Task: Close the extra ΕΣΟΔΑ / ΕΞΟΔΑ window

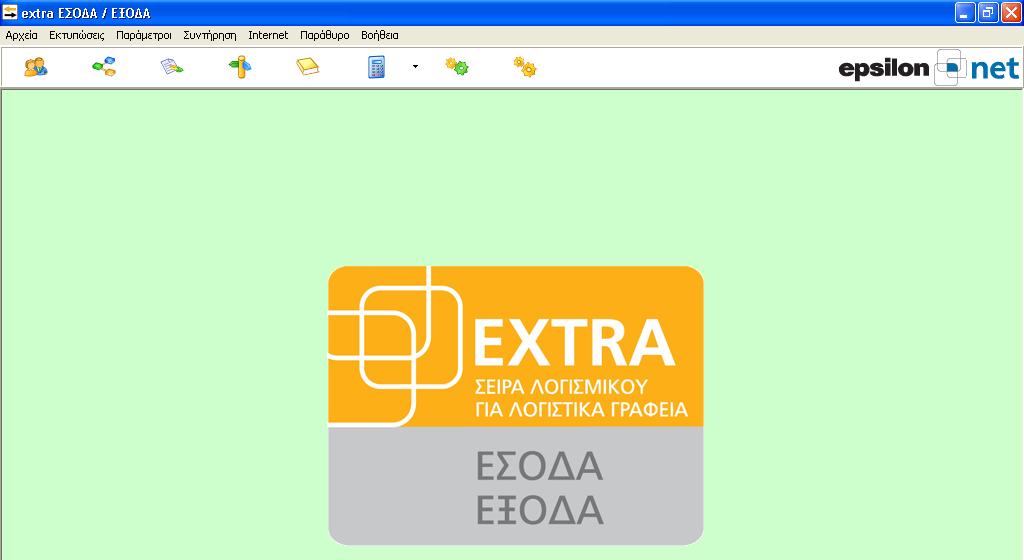Action: [1010, 12]
